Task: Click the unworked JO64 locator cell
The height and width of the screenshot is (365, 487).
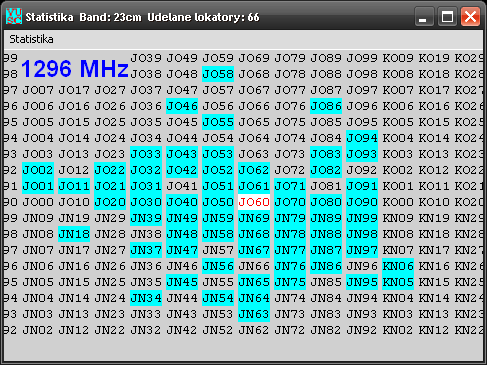Action: point(254,138)
